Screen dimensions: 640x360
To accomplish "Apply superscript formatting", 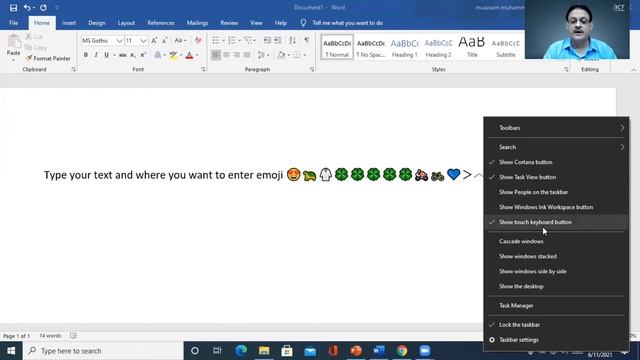I will (143, 55).
